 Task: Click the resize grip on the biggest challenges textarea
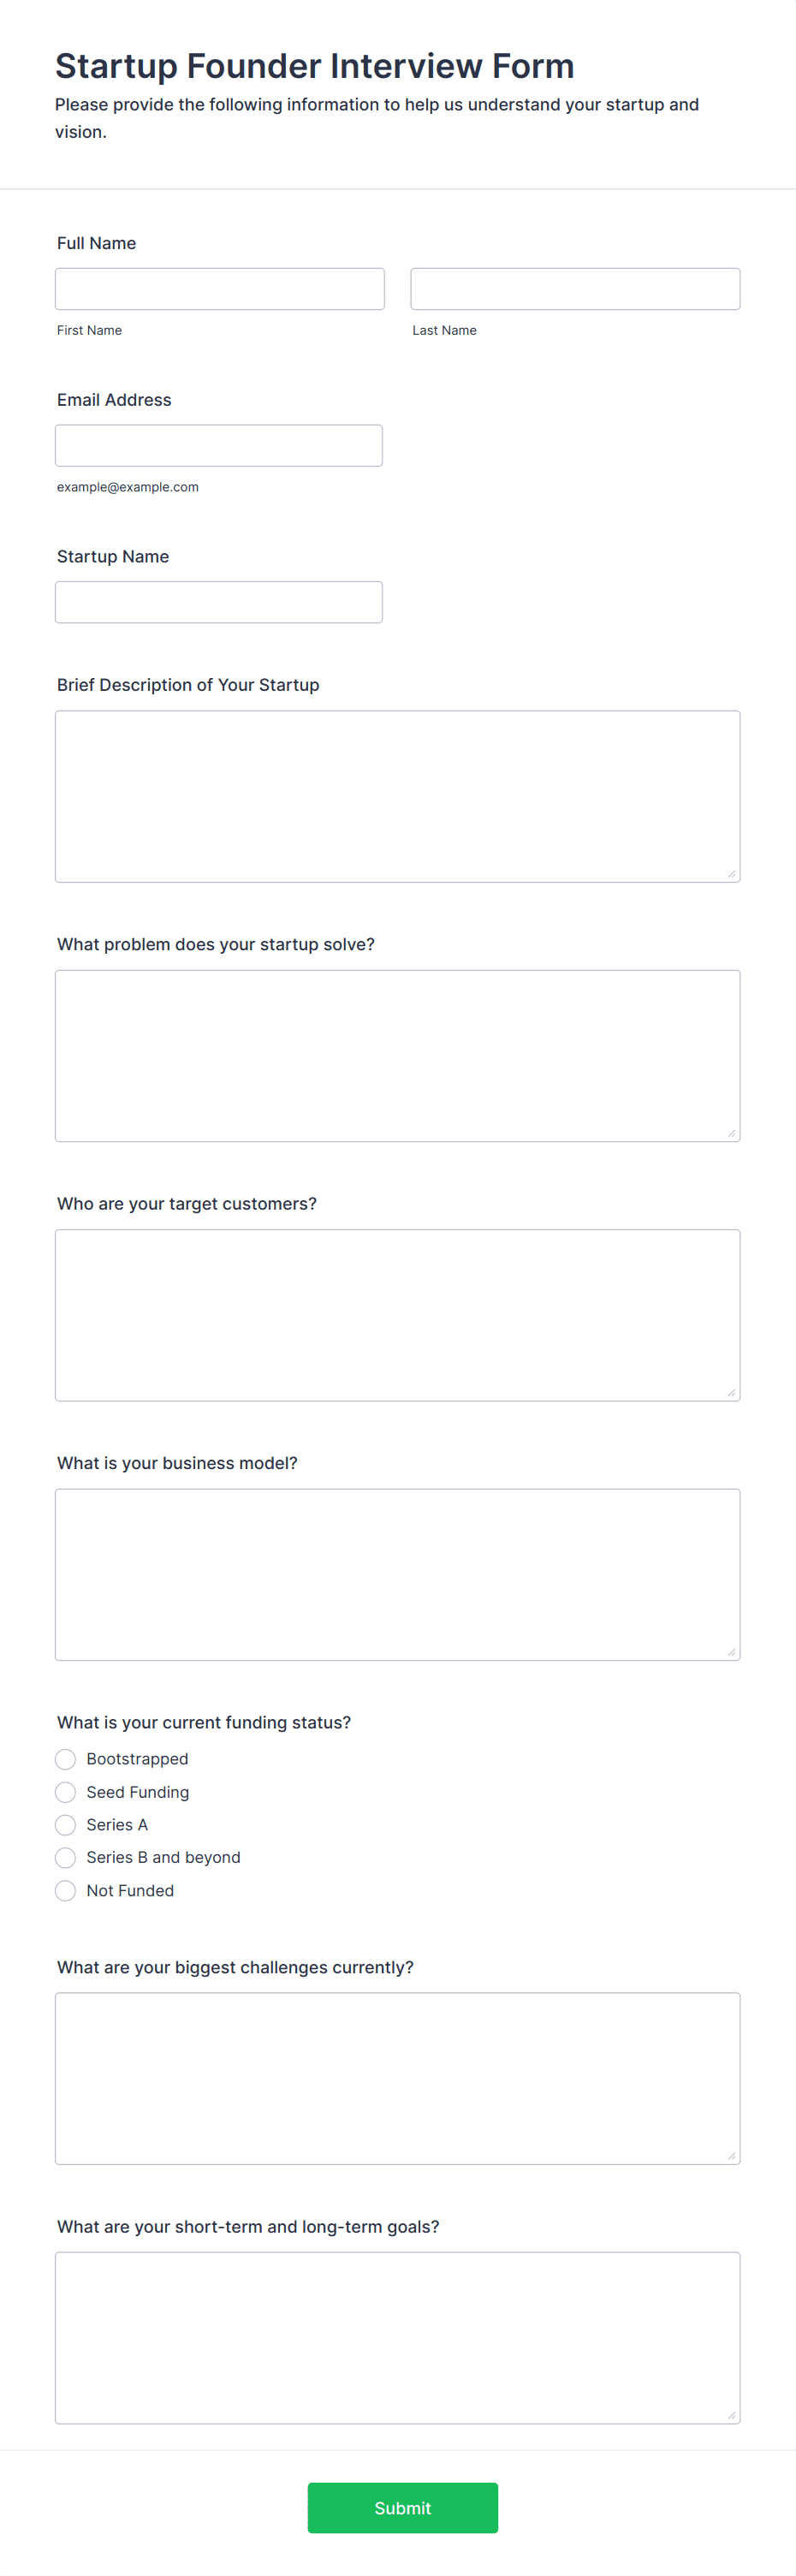coord(731,2156)
